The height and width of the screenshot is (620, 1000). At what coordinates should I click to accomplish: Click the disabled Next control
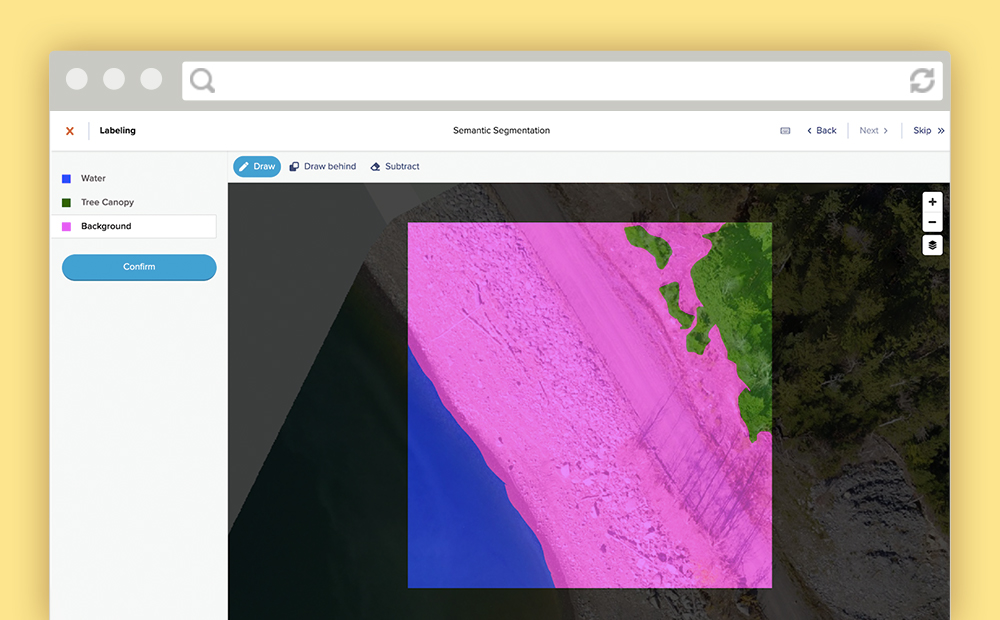(871, 130)
